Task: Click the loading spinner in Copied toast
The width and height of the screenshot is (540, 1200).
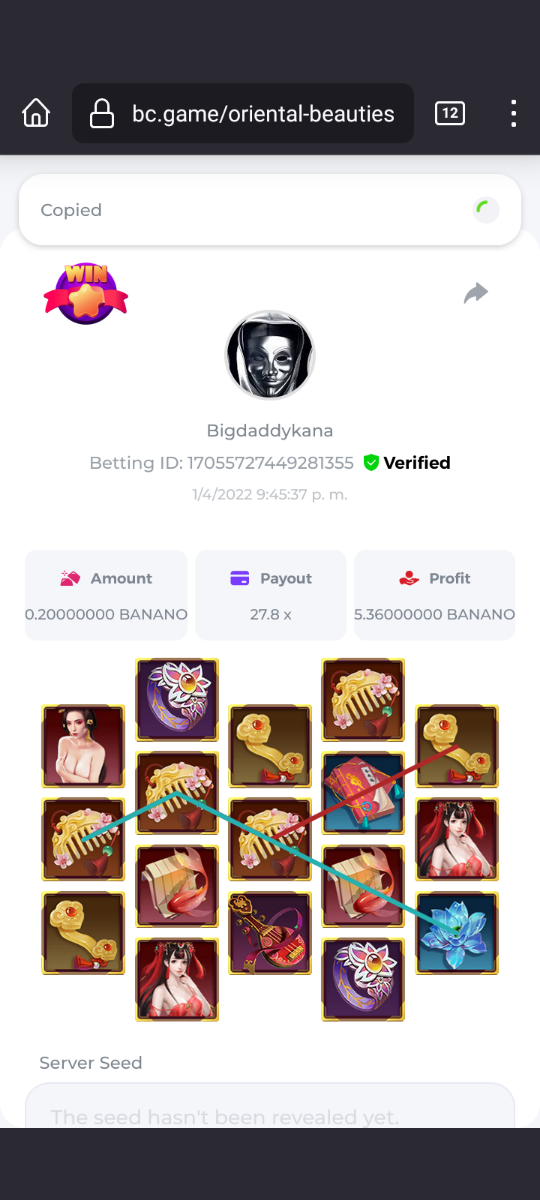Action: 485,210
